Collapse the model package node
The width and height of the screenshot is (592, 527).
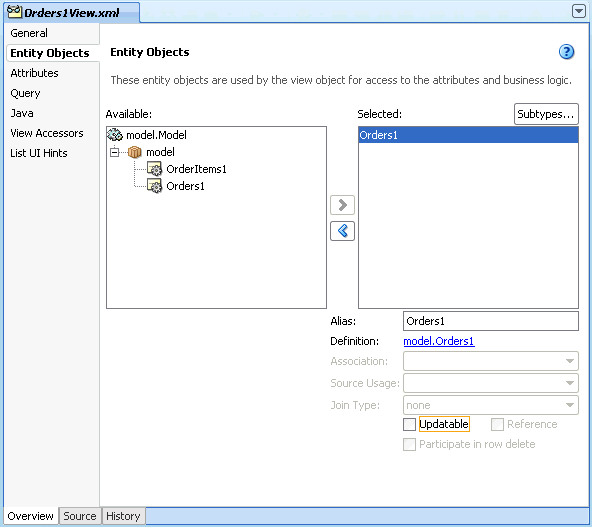114,152
